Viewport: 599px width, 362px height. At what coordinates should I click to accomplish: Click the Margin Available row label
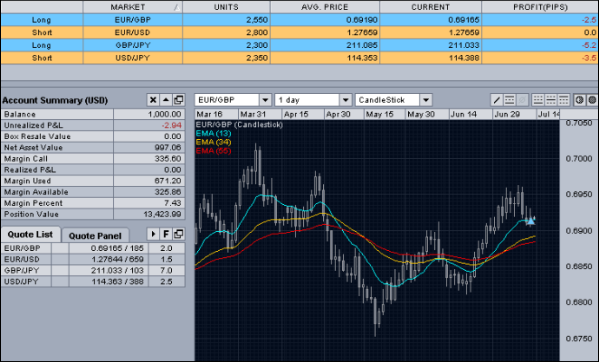[x=36, y=192]
